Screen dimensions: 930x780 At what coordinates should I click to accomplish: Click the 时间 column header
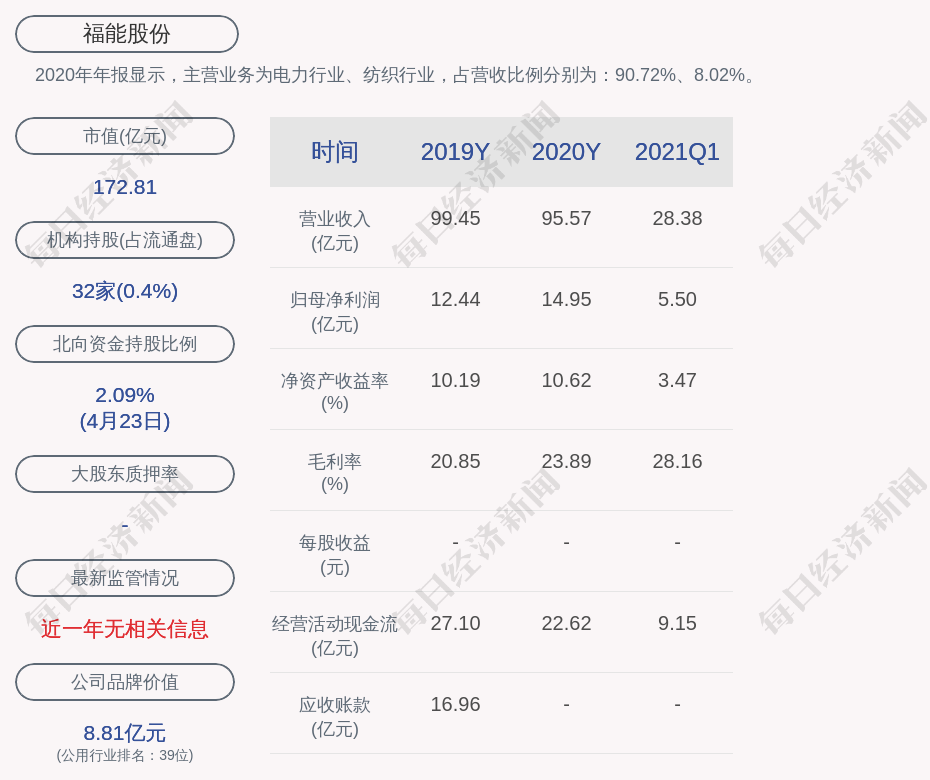(335, 152)
